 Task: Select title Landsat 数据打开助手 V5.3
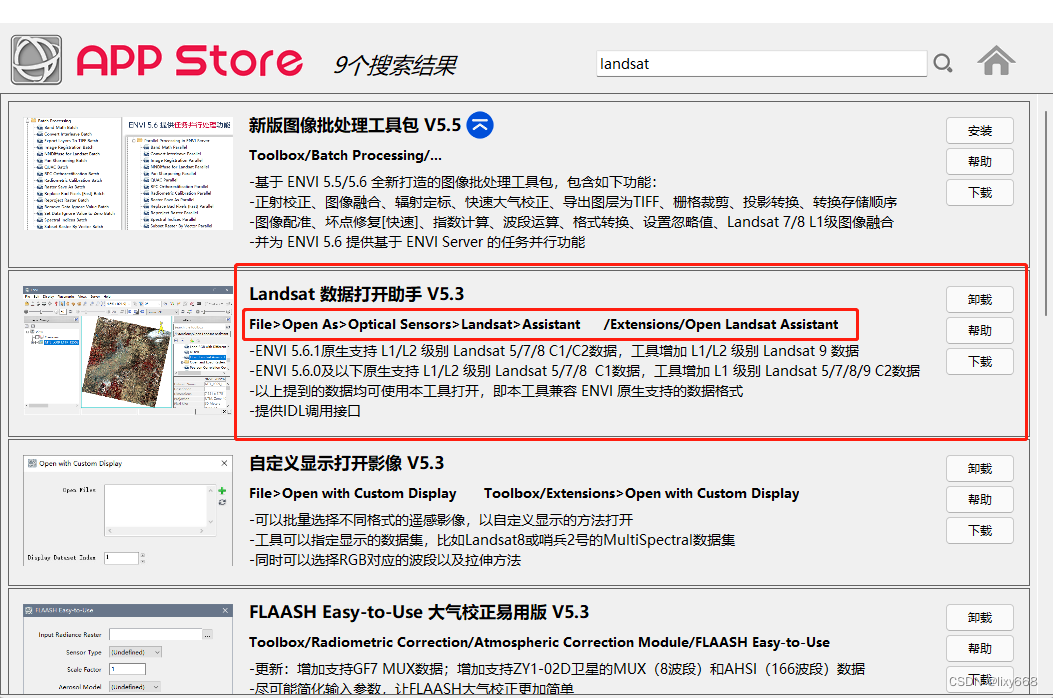tap(357, 294)
